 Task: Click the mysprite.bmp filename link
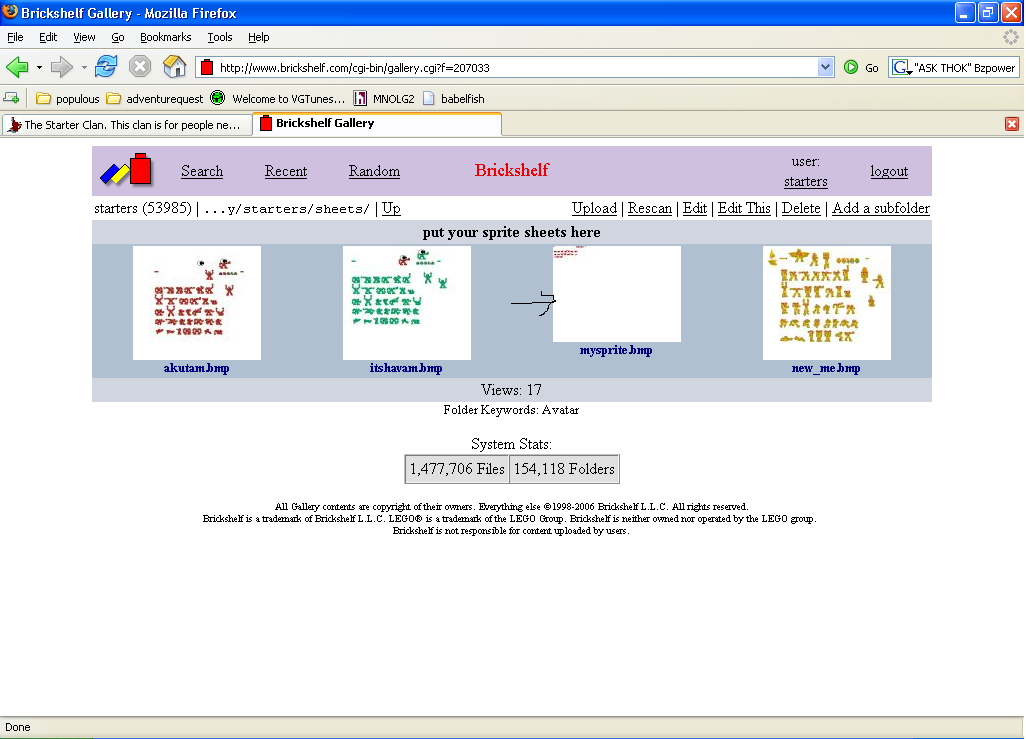[616, 350]
